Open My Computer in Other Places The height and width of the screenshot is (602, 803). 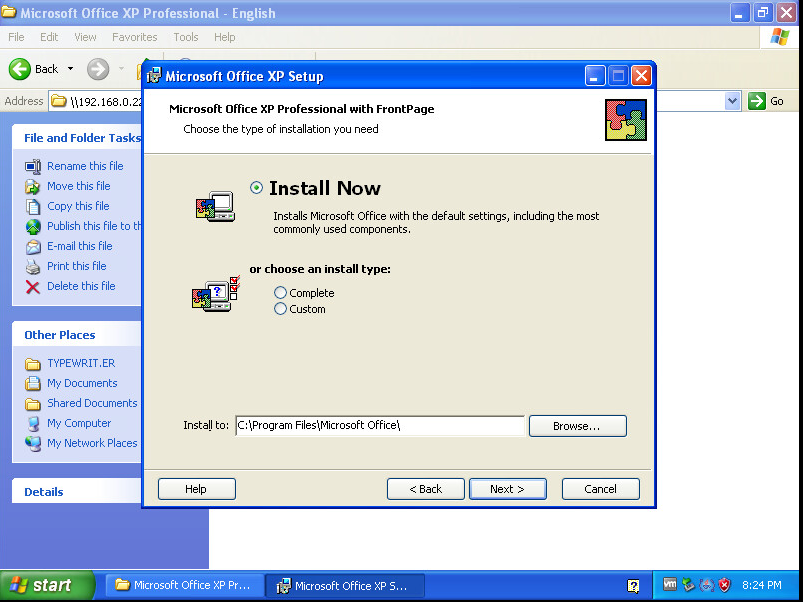tap(79, 423)
